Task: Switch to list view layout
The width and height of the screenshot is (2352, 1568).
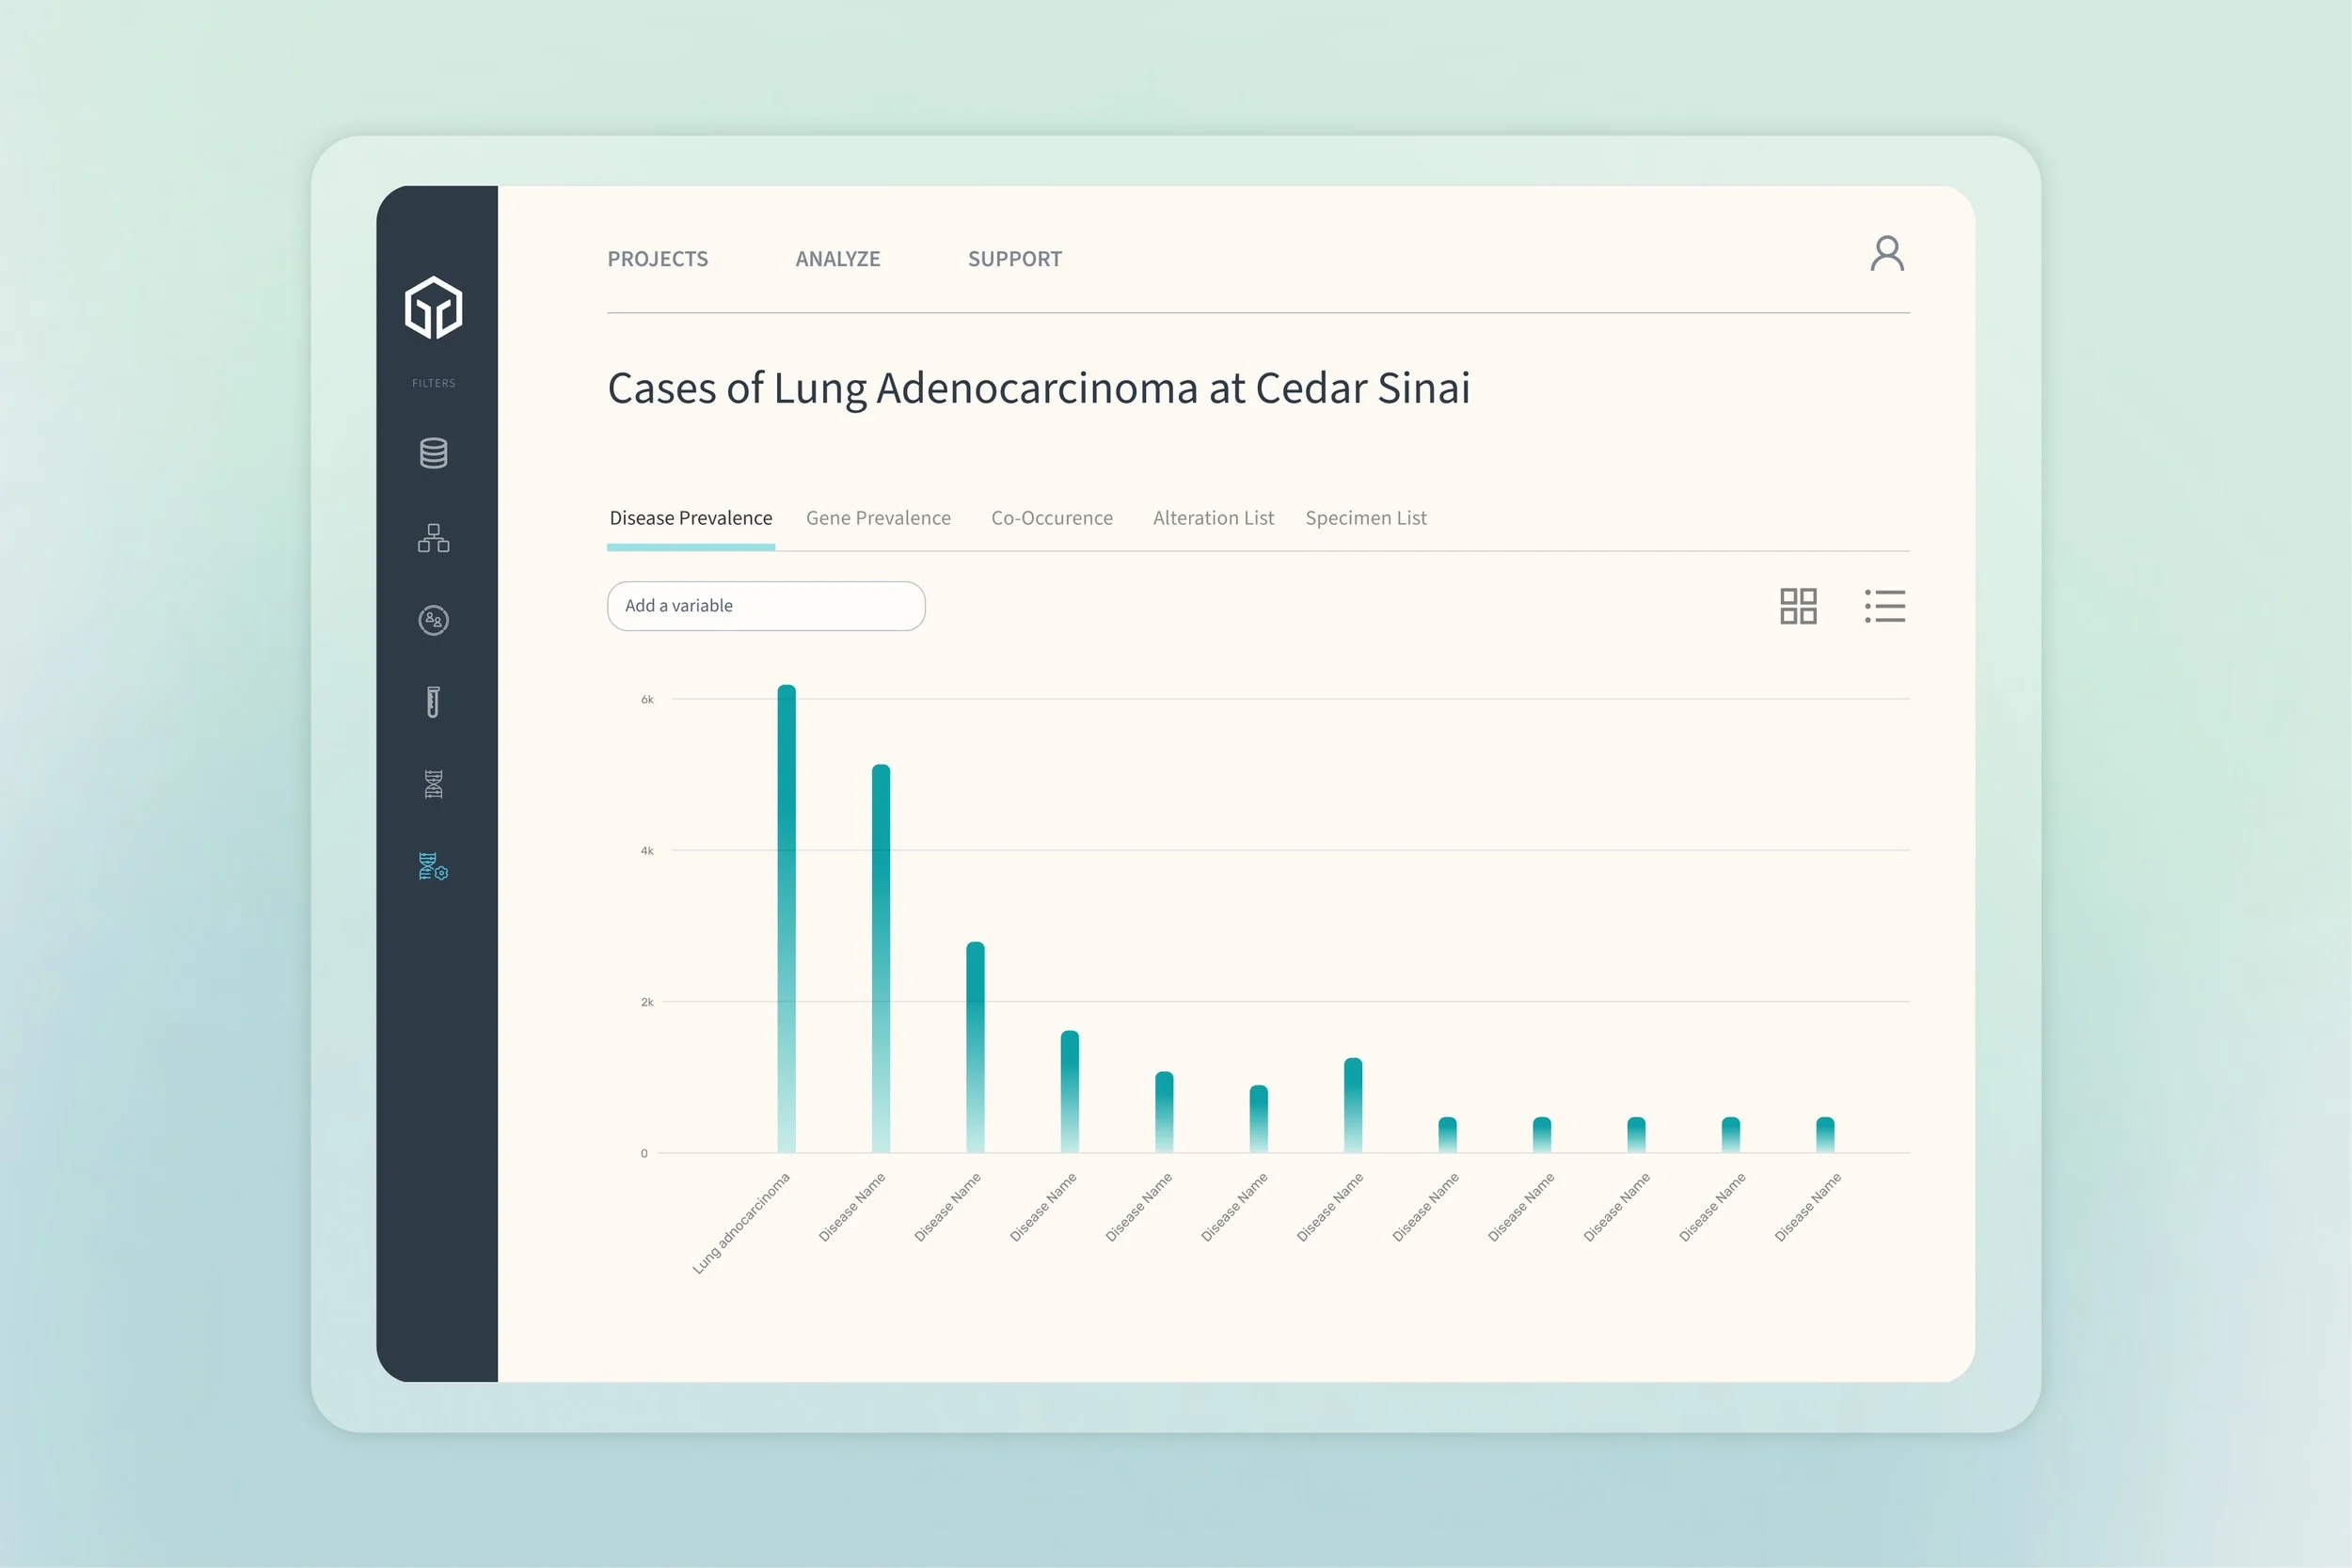Action: click(1884, 606)
